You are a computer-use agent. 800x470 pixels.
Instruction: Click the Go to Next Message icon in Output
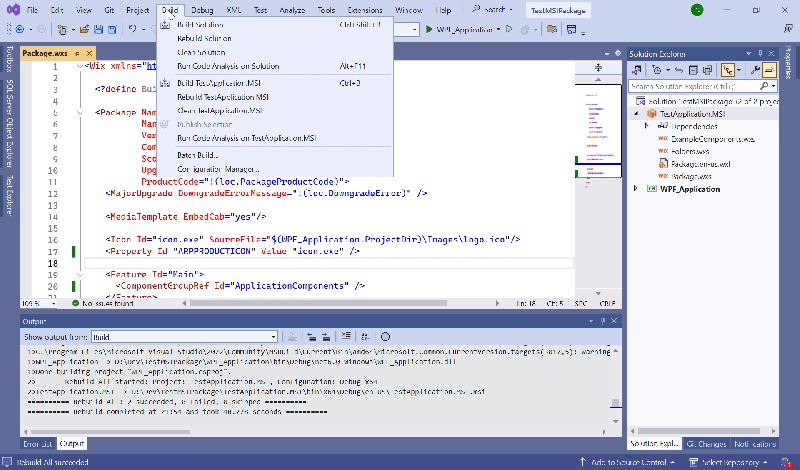(326, 336)
